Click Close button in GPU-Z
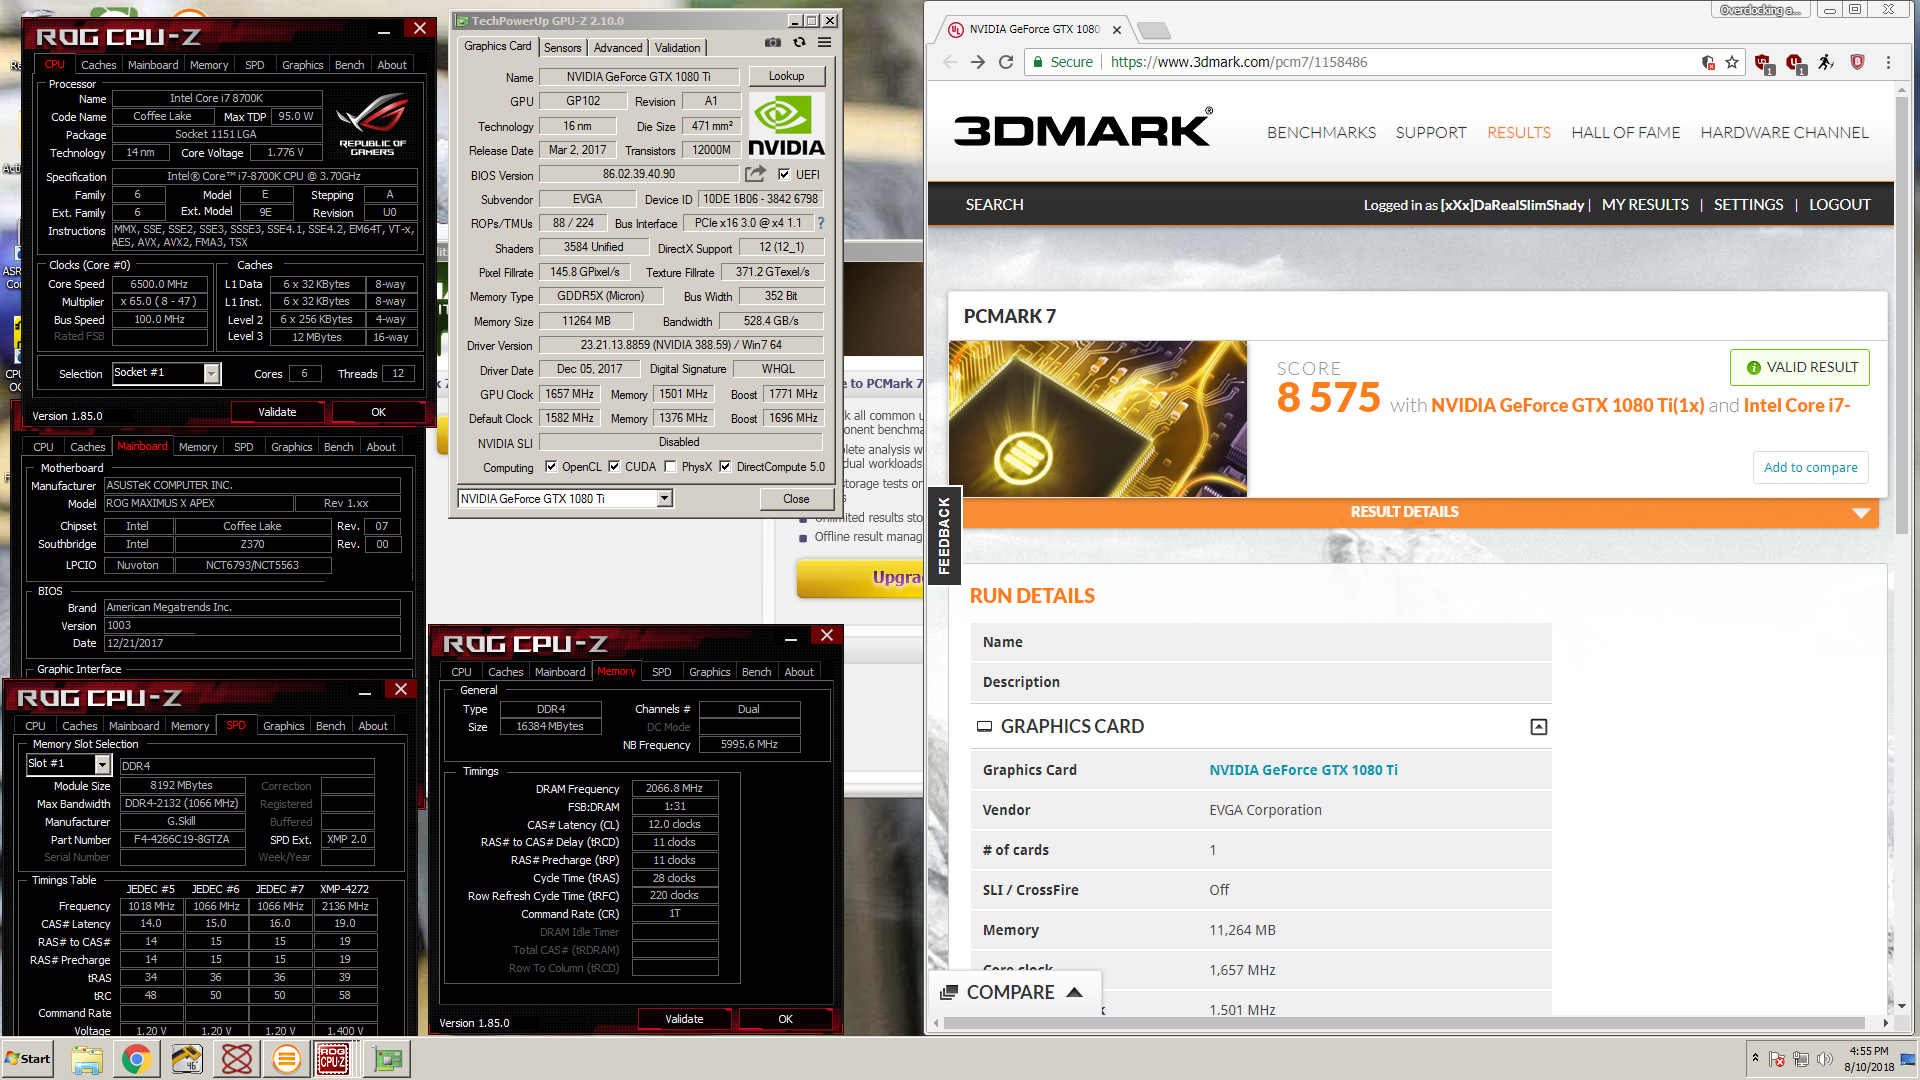Screen dimensions: 1920x1080 797,499
